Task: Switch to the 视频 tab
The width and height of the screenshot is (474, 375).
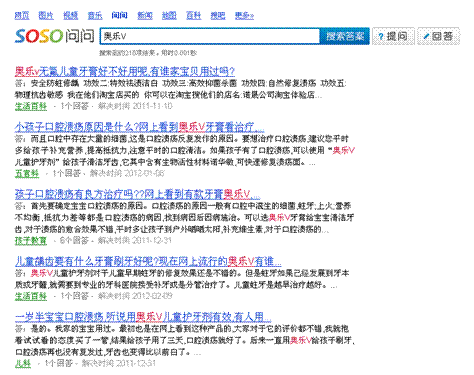Action: (x=71, y=15)
